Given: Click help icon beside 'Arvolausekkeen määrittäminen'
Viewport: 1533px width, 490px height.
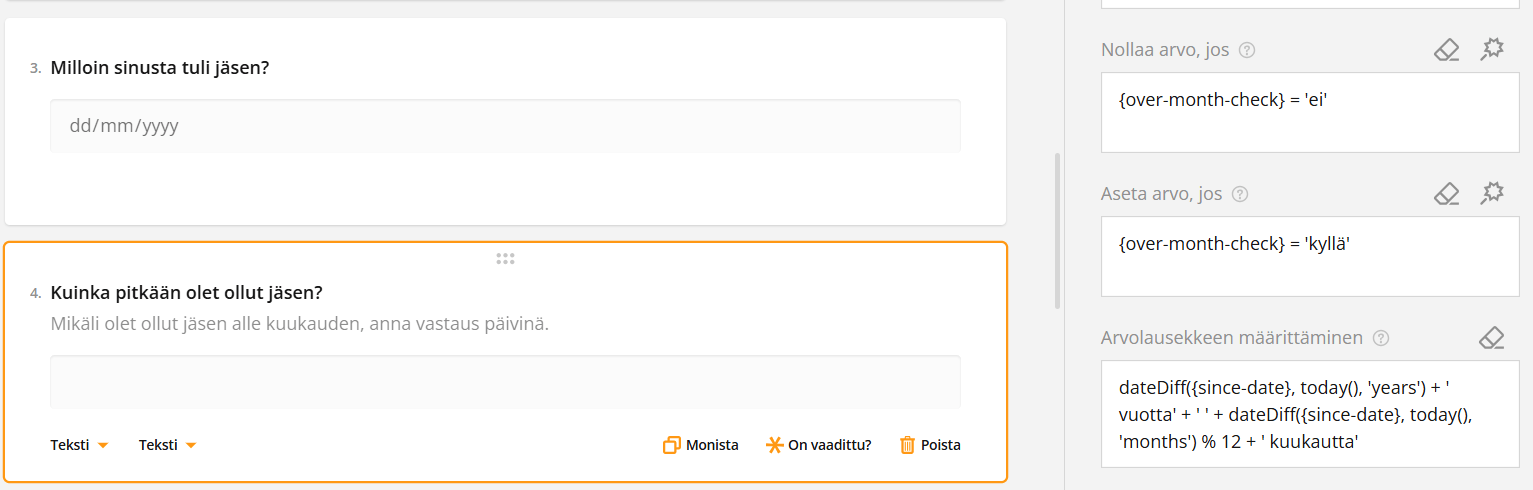Looking at the screenshot, I should pyautogui.click(x=1381, y=338).
